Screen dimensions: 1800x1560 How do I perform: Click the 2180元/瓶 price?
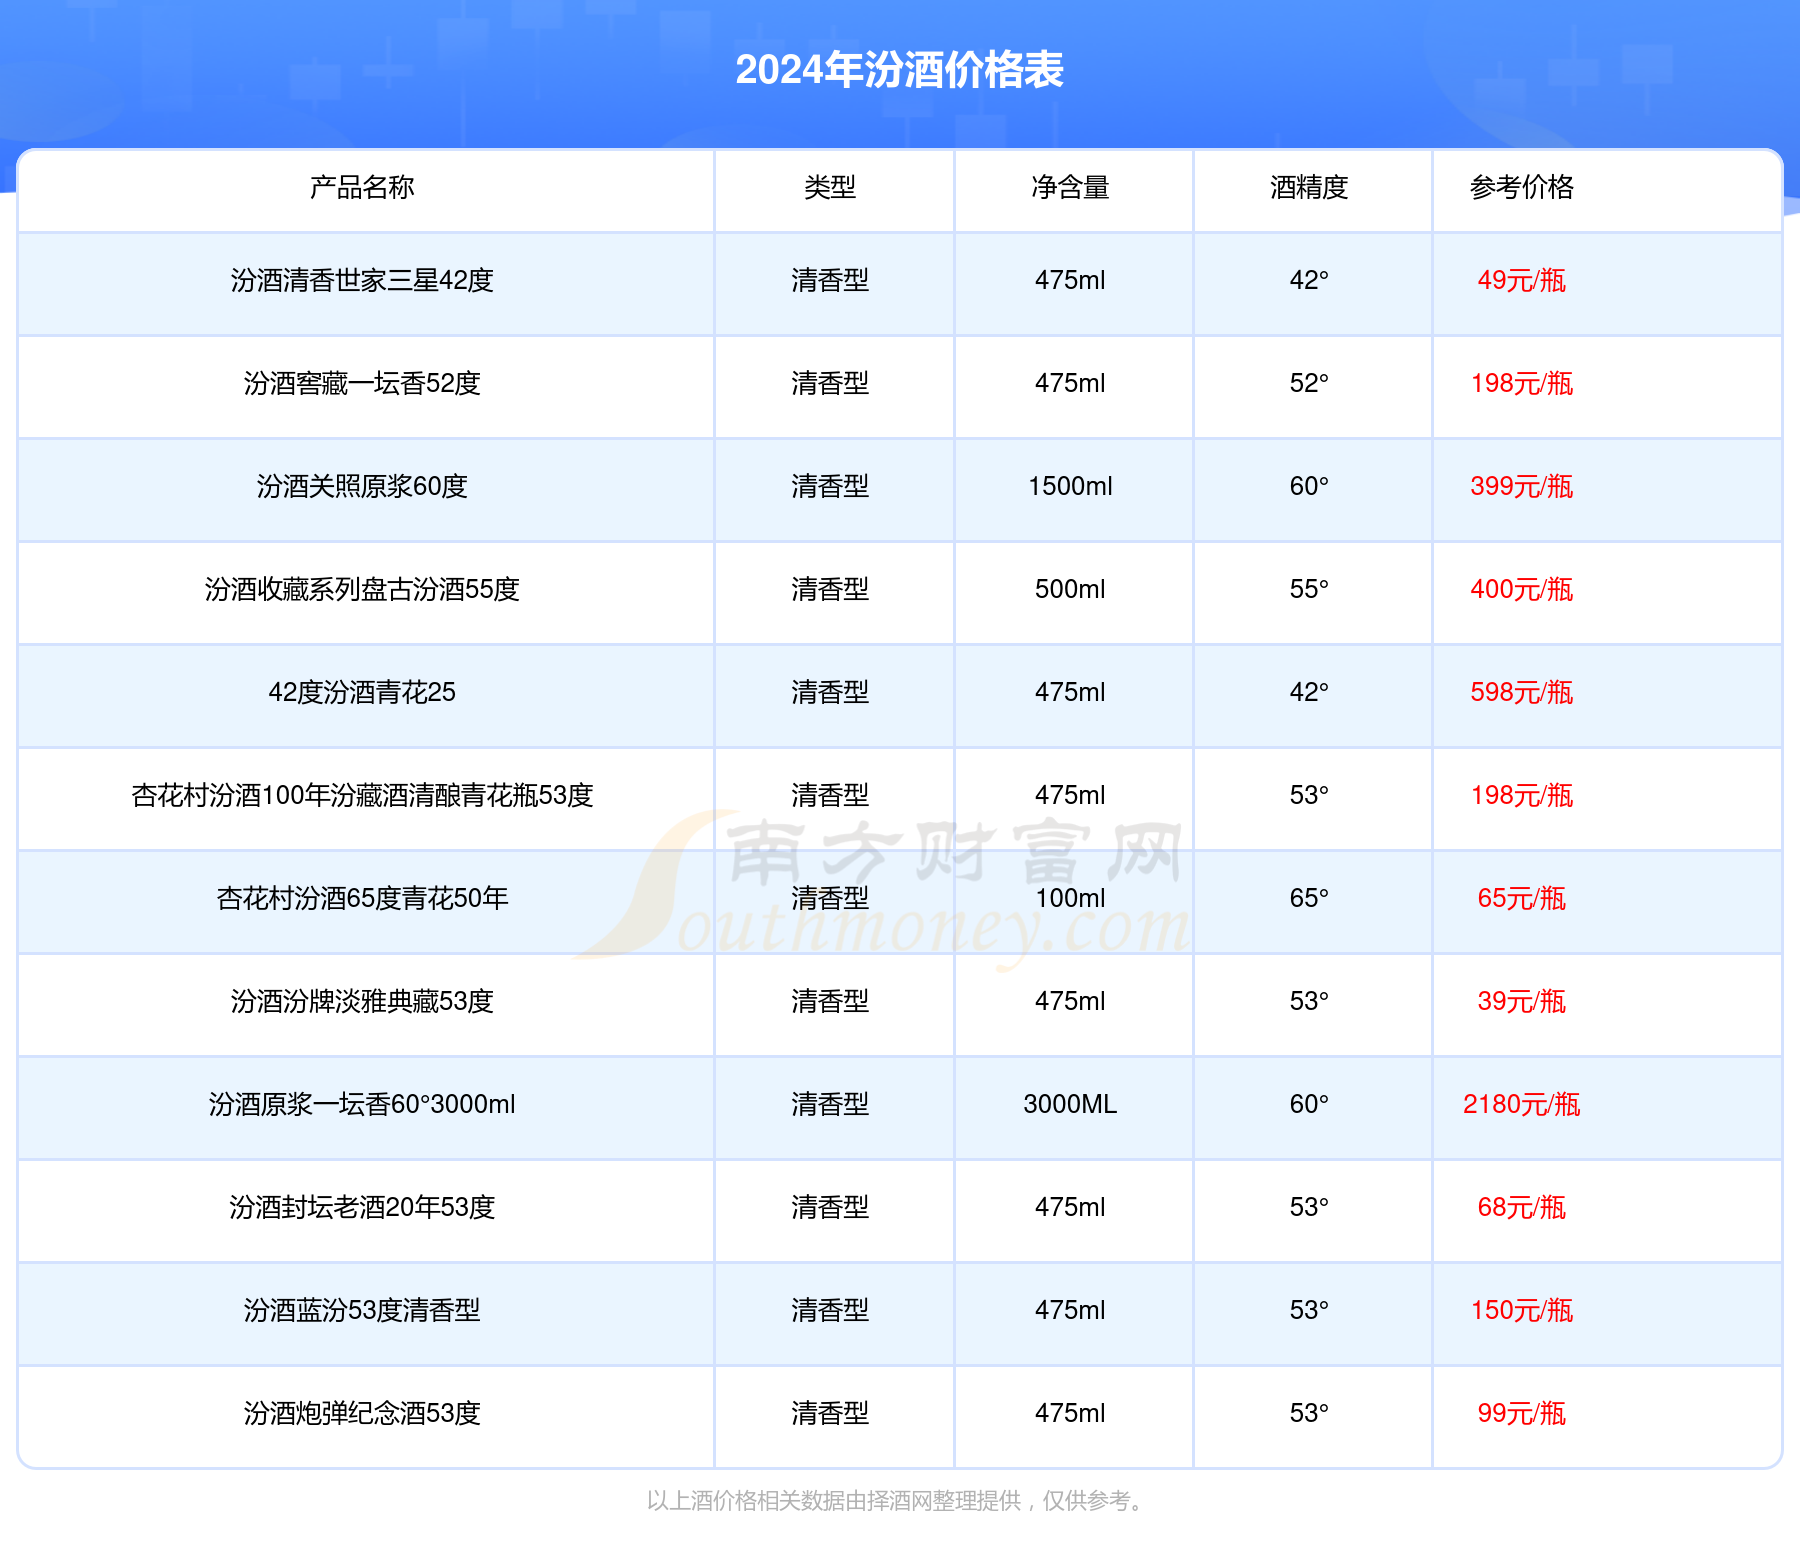tap(1522, 1104)
